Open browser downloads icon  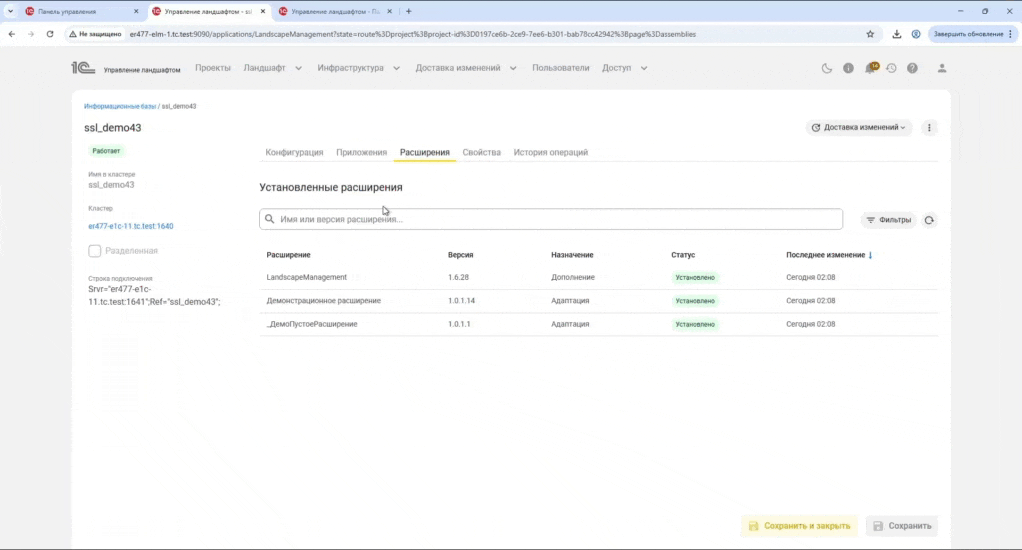tap(897, 34)
